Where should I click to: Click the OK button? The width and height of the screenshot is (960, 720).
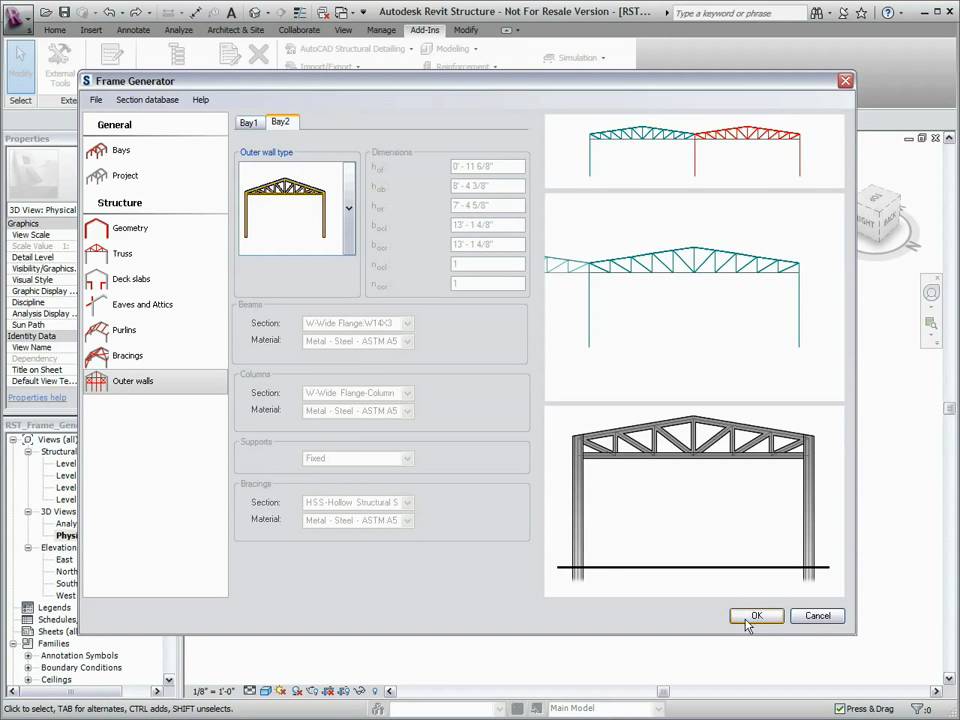tap(757, 616)
